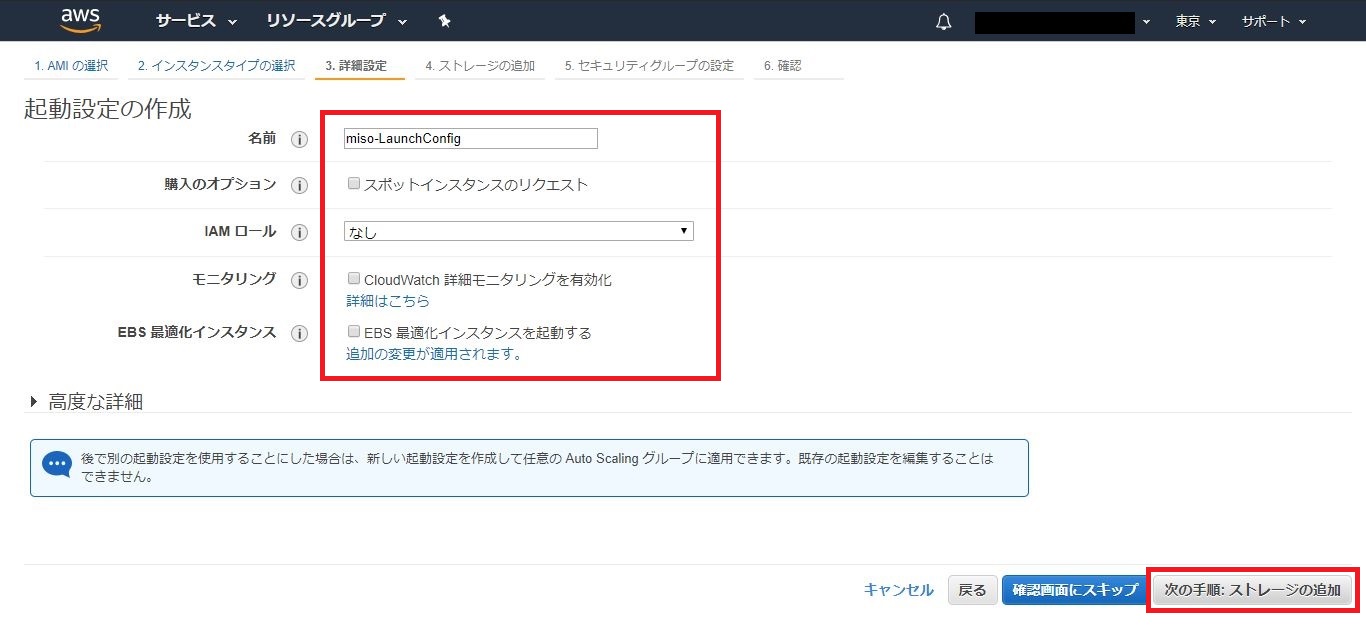This screenshot has width=1366, height=625.
Task: Open the サービス menu
Action: (196, 21)
